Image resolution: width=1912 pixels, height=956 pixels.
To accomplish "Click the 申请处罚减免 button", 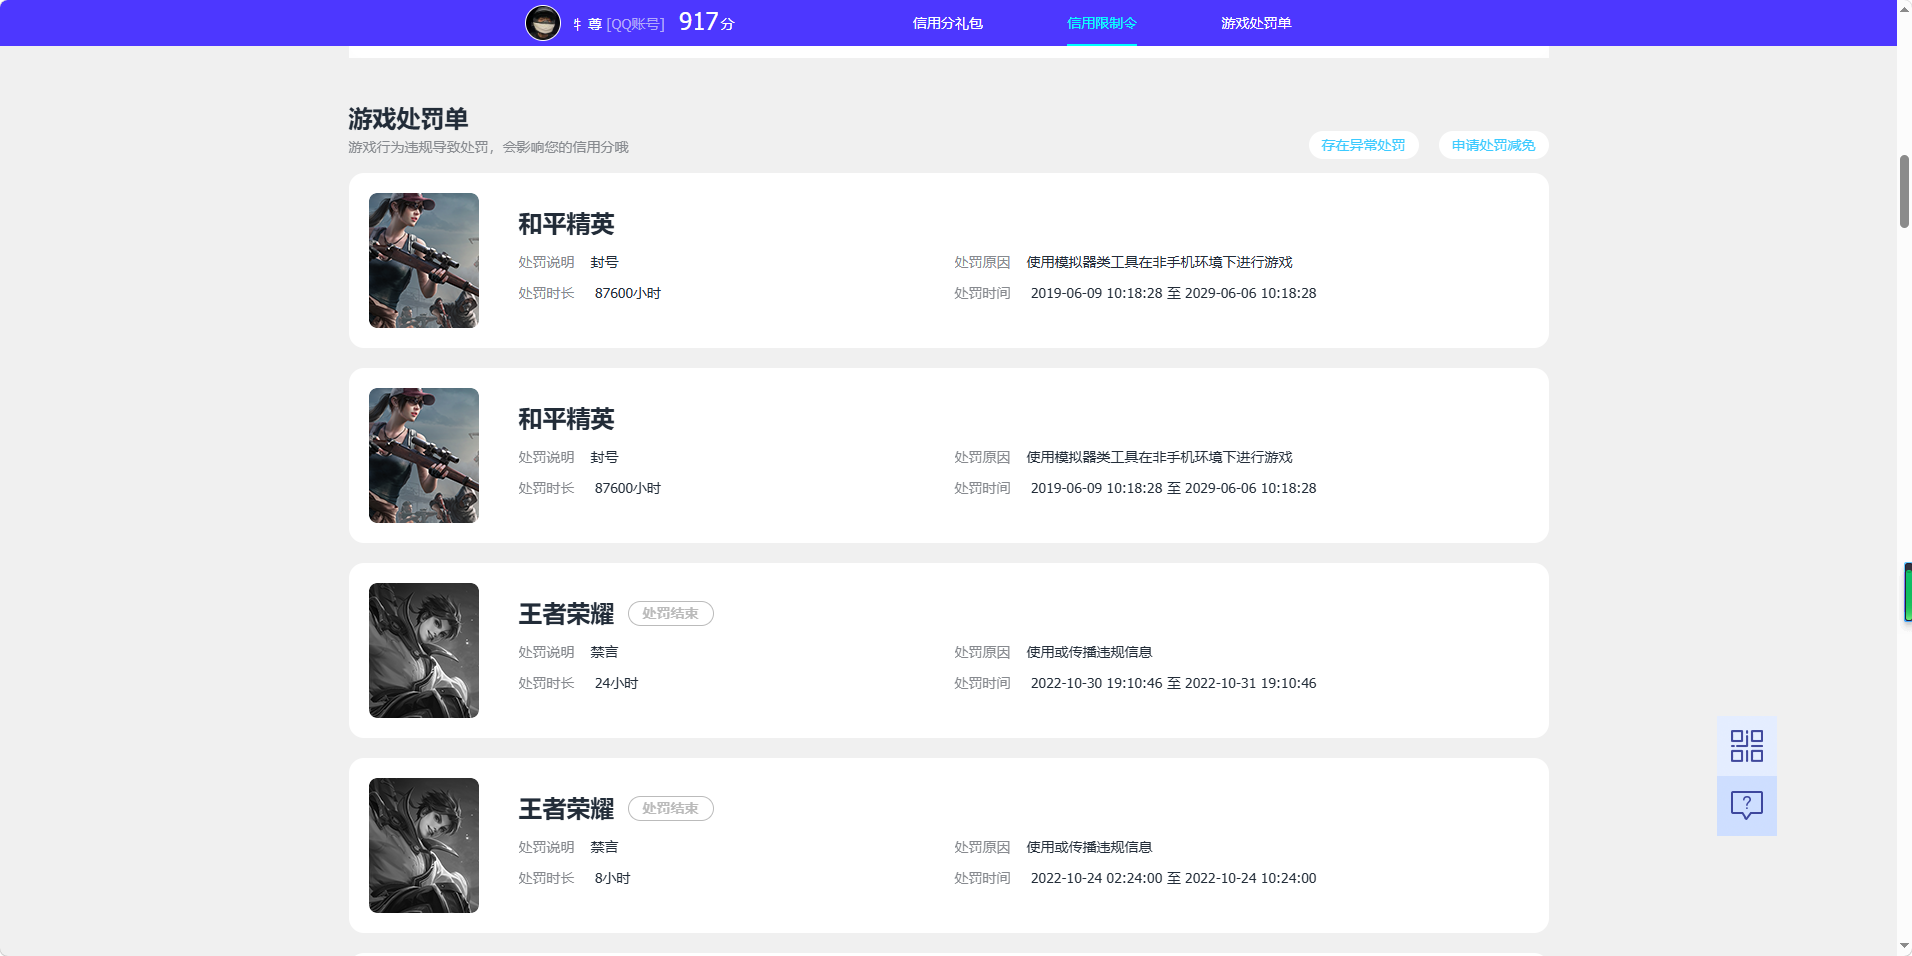I will [x=1493, y=145].
